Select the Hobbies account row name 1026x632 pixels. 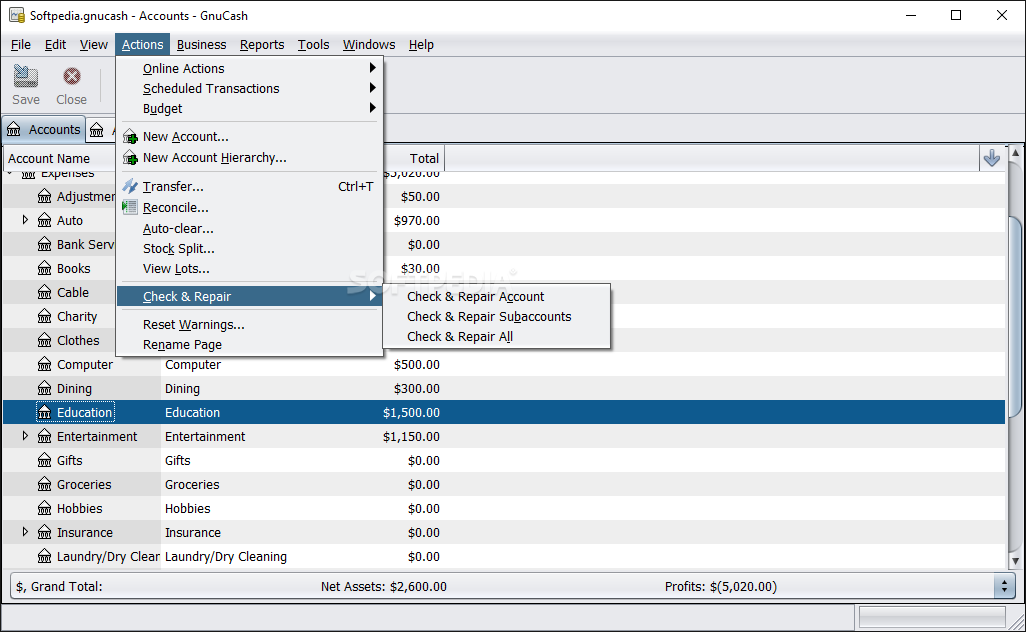click(79, 508)
